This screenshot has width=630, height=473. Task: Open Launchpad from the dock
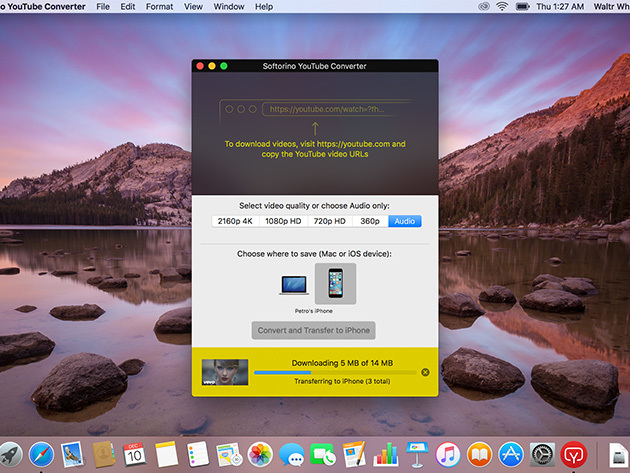10,455
